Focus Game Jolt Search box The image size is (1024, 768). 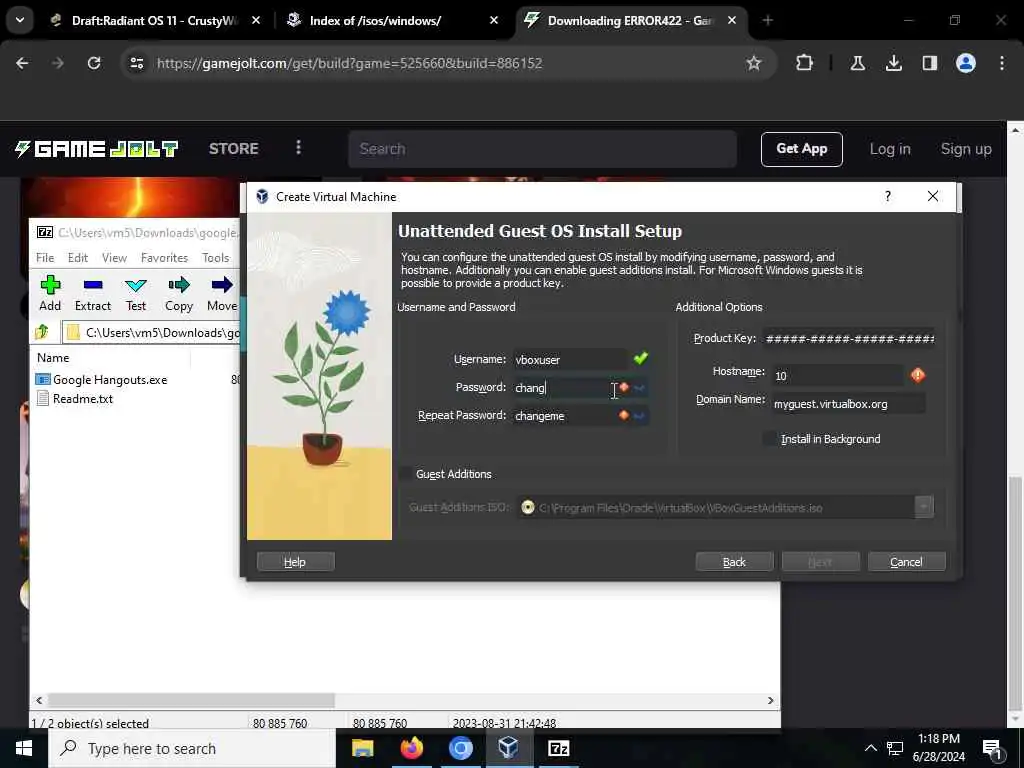click(x=542, y=149)
